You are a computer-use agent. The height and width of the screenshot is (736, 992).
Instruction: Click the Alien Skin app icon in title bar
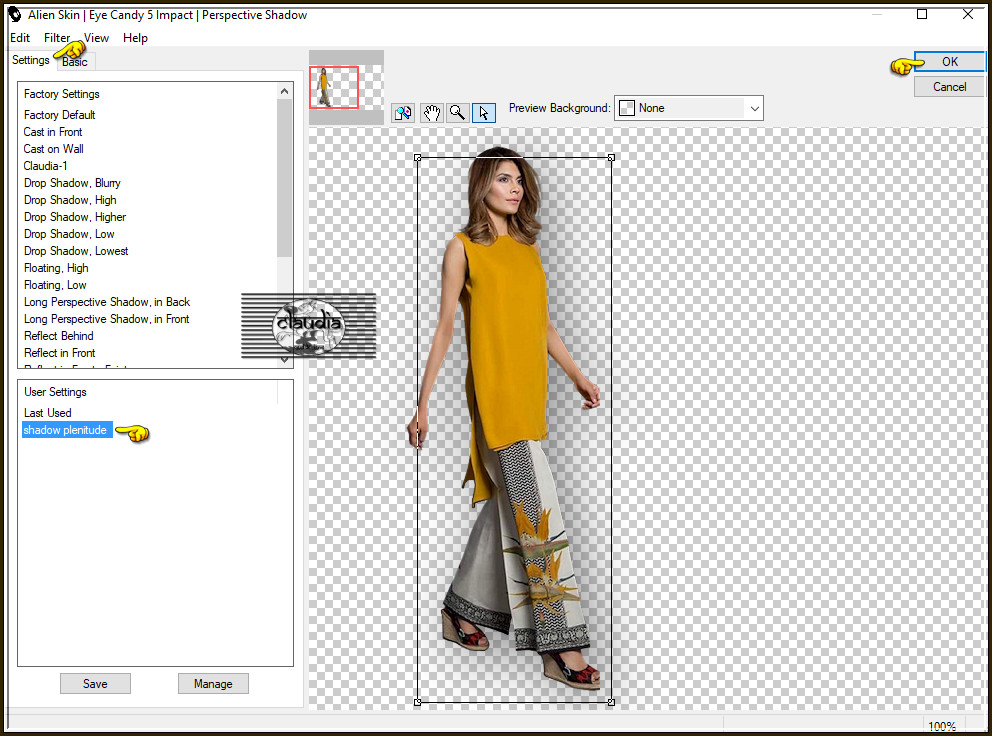(x=15, y=15)
